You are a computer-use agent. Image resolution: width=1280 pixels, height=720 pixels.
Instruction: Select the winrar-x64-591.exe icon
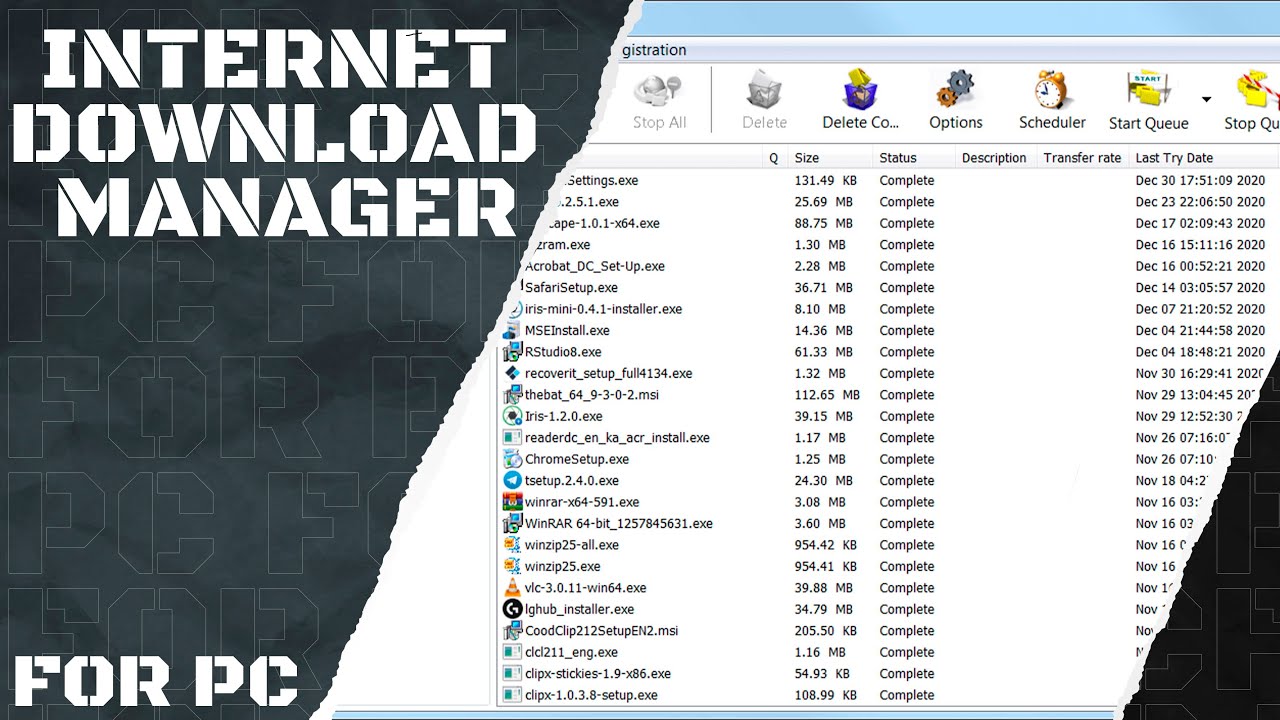512,502
